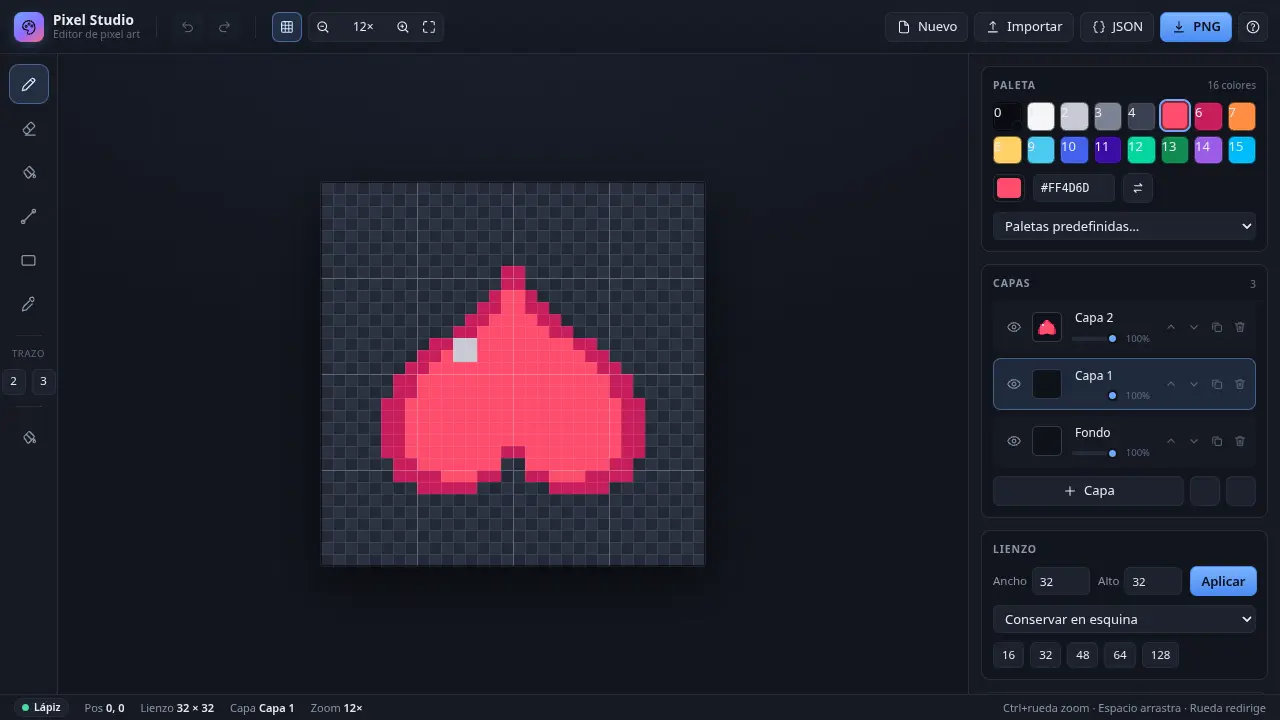Select the pencil tool in the left toolbar

point(29,84)
